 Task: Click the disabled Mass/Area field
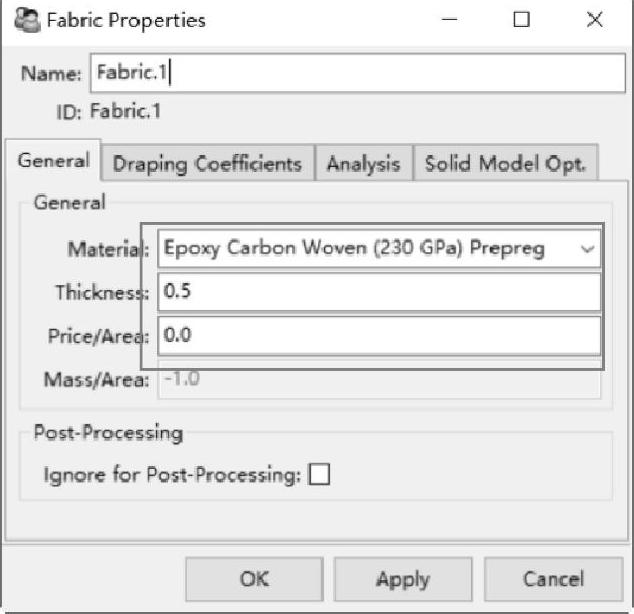(x=378, y=379)
